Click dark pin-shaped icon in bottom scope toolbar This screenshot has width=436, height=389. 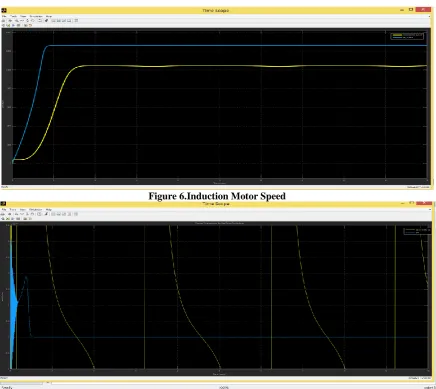[x=46, y=214]
